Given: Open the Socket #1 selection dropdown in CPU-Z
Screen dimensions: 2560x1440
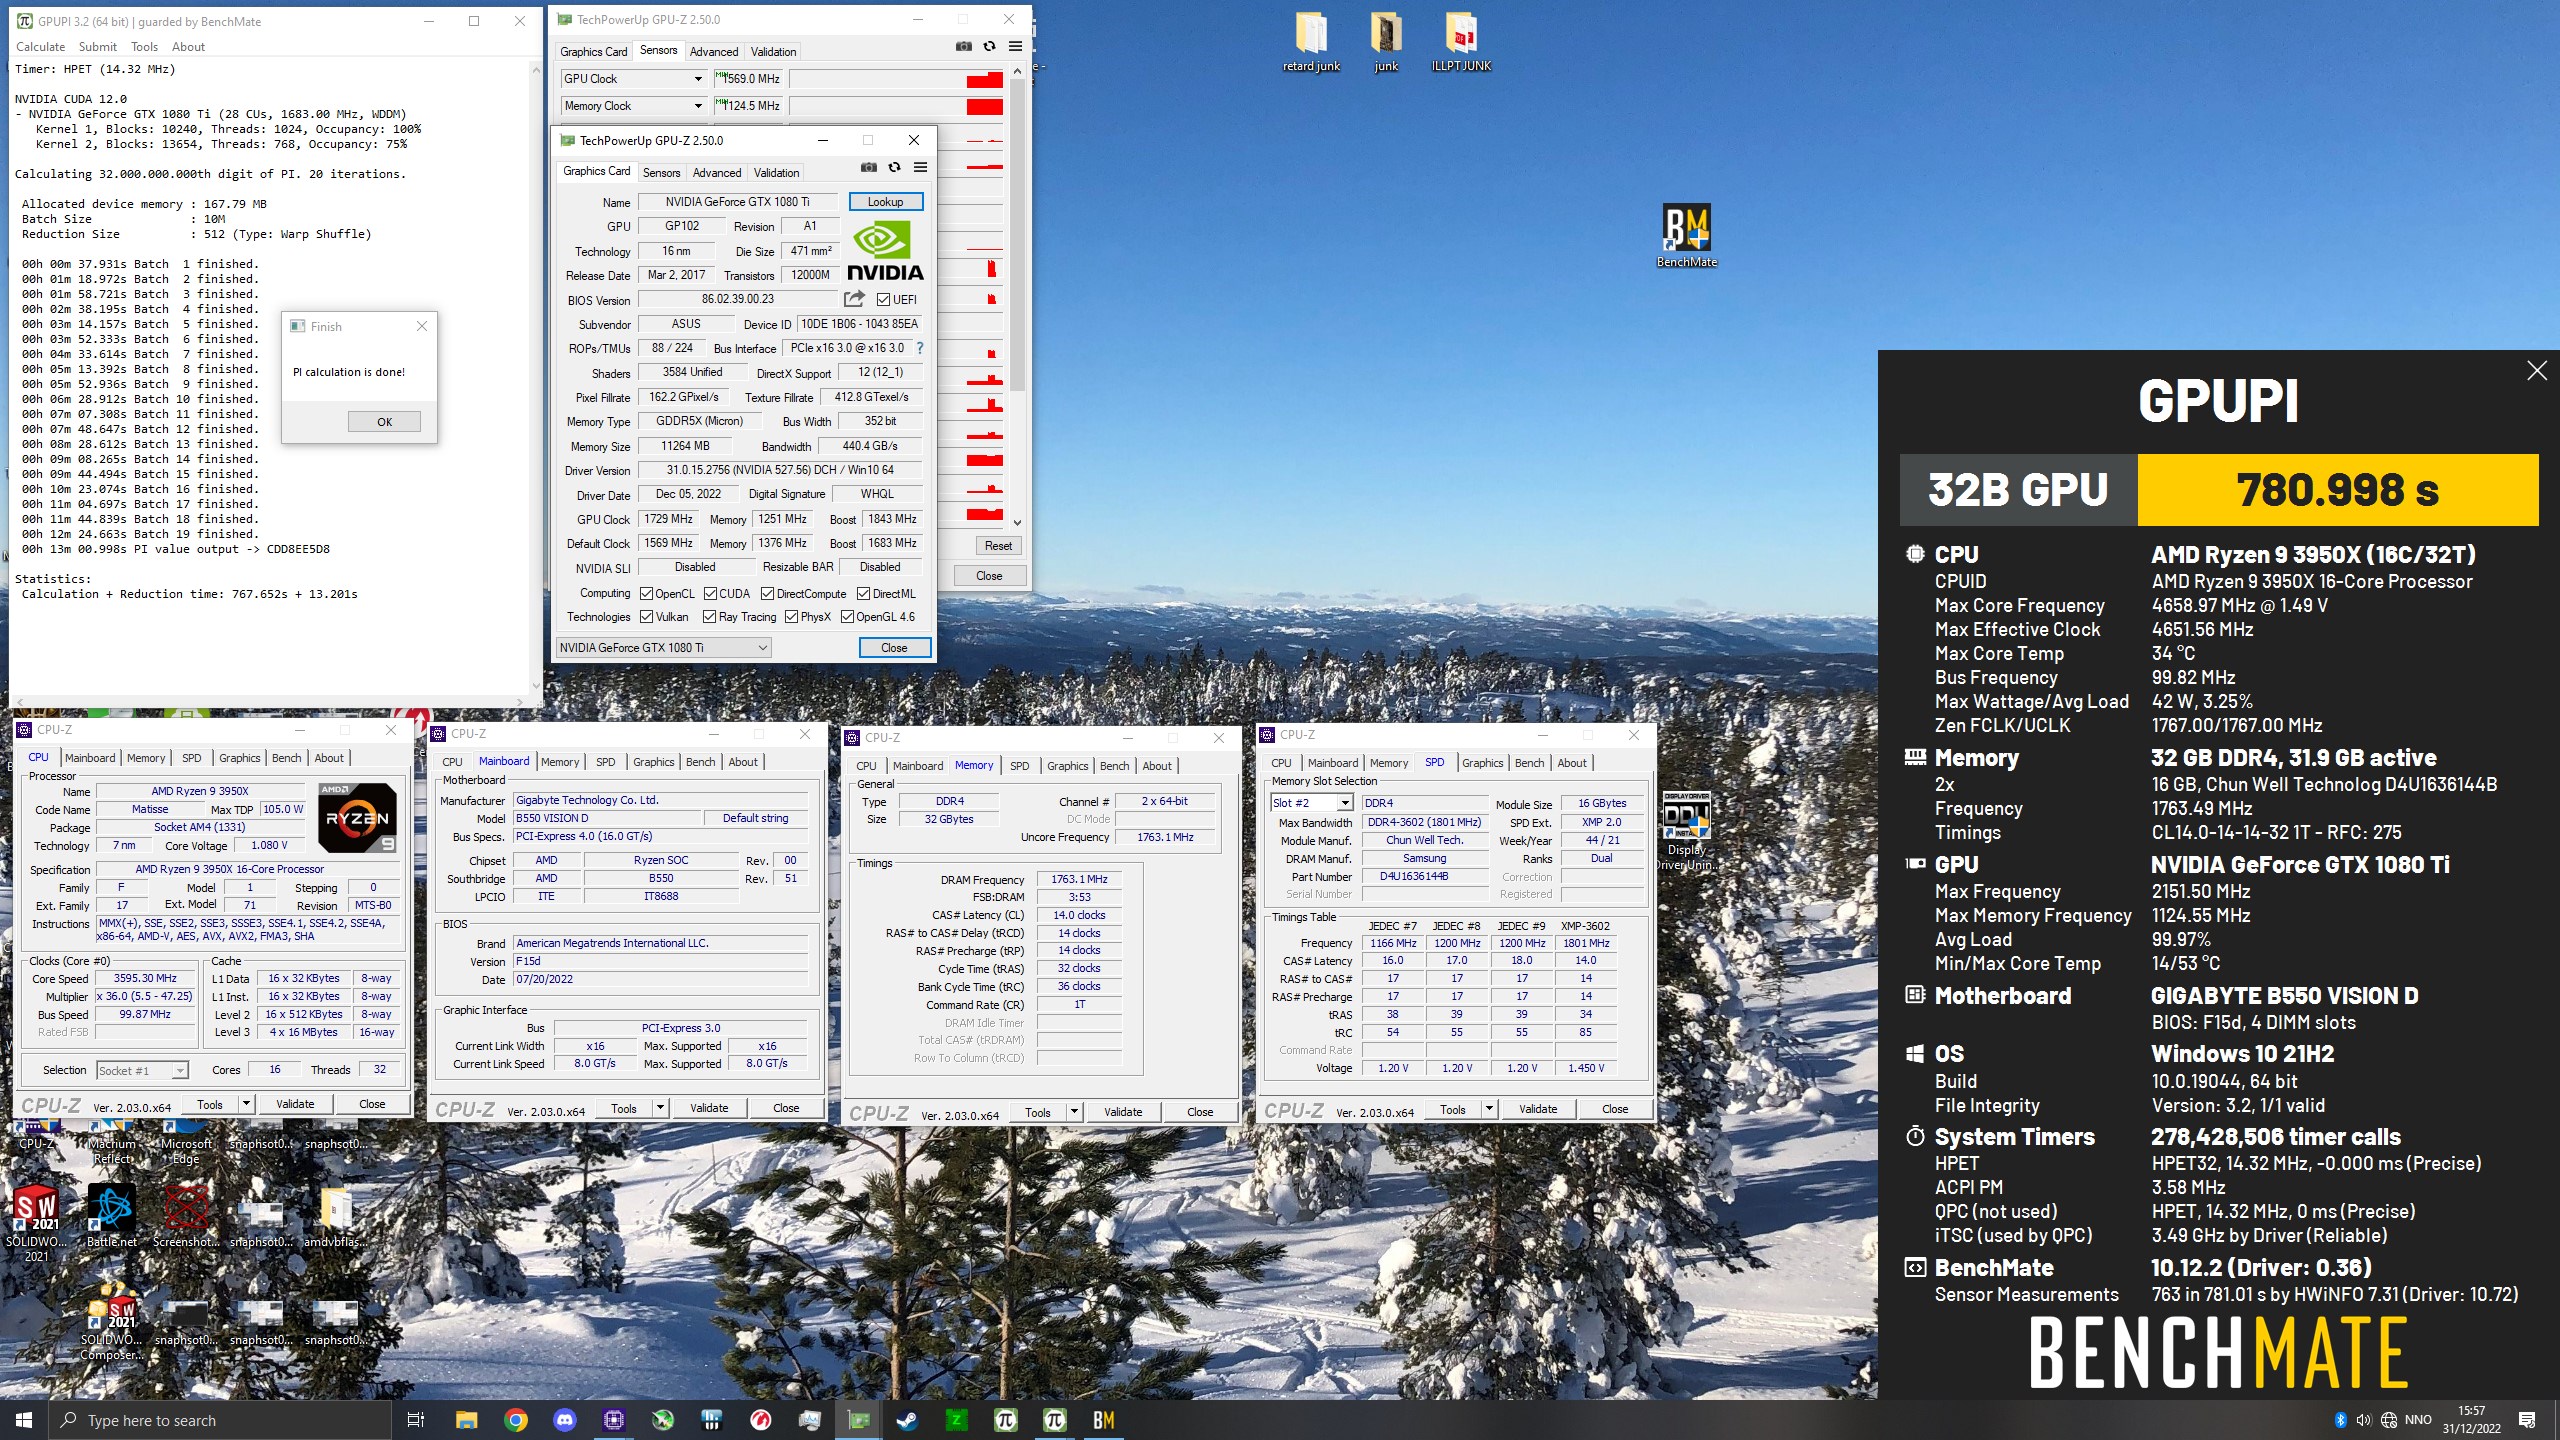Looking at the screenshot, I should pos(179,1071).
